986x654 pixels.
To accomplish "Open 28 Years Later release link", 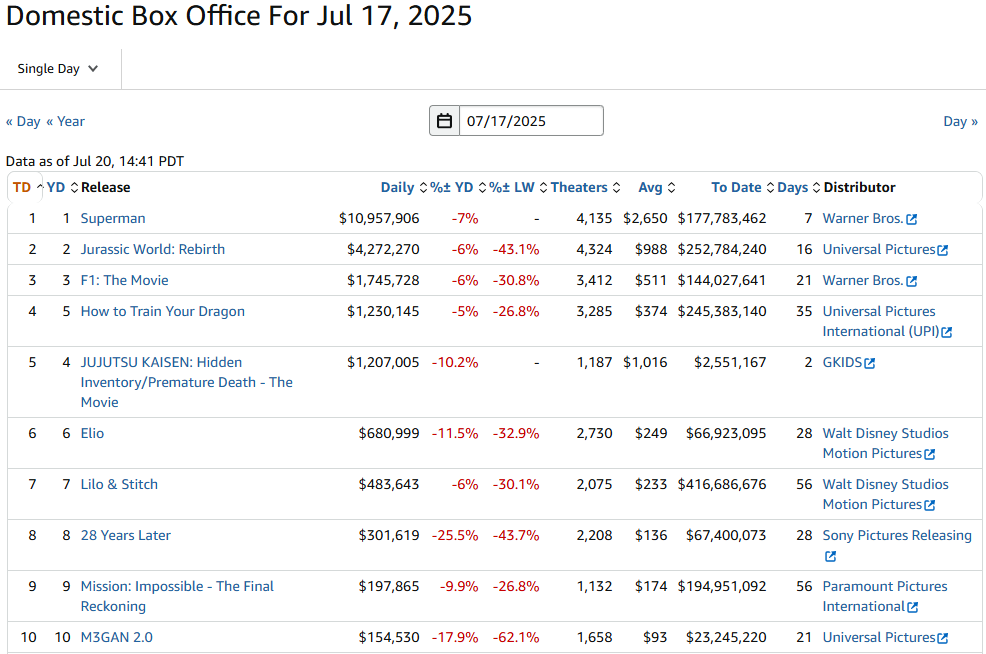I will pos(126,535).
